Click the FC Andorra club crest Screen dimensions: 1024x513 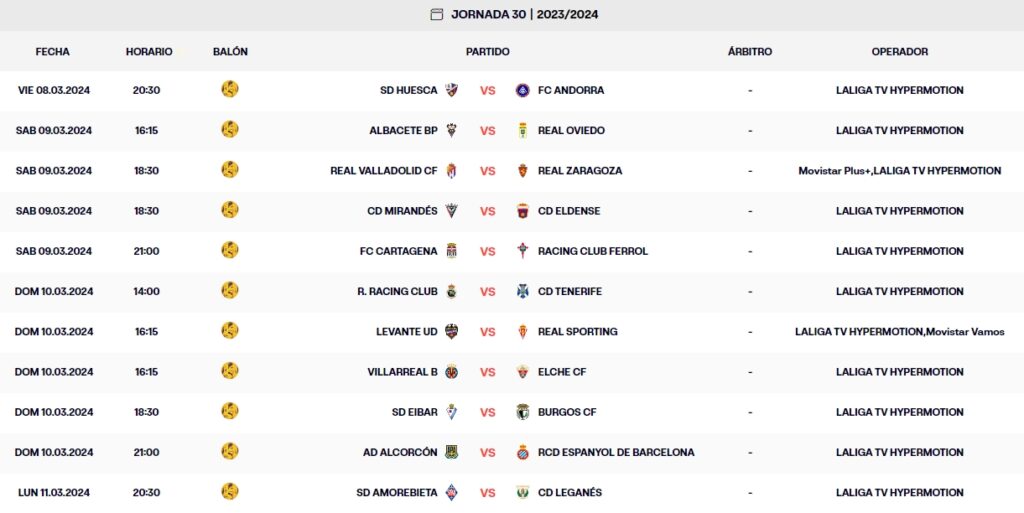pos(522,90)
